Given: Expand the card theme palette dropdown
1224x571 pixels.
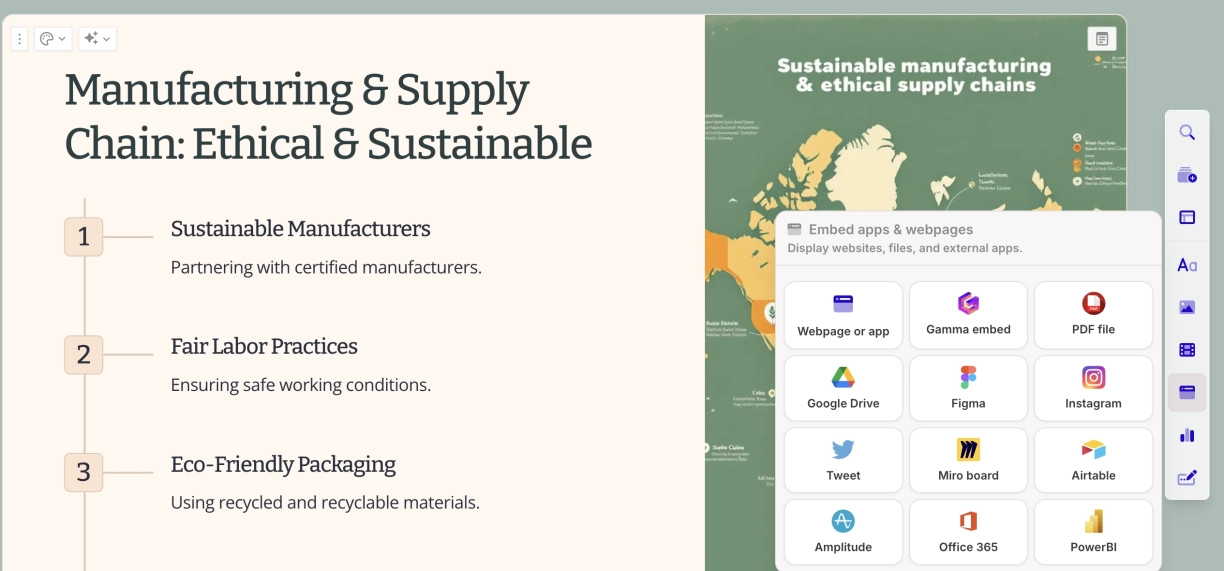Looking at the screenshot, I should click(52, 39).
